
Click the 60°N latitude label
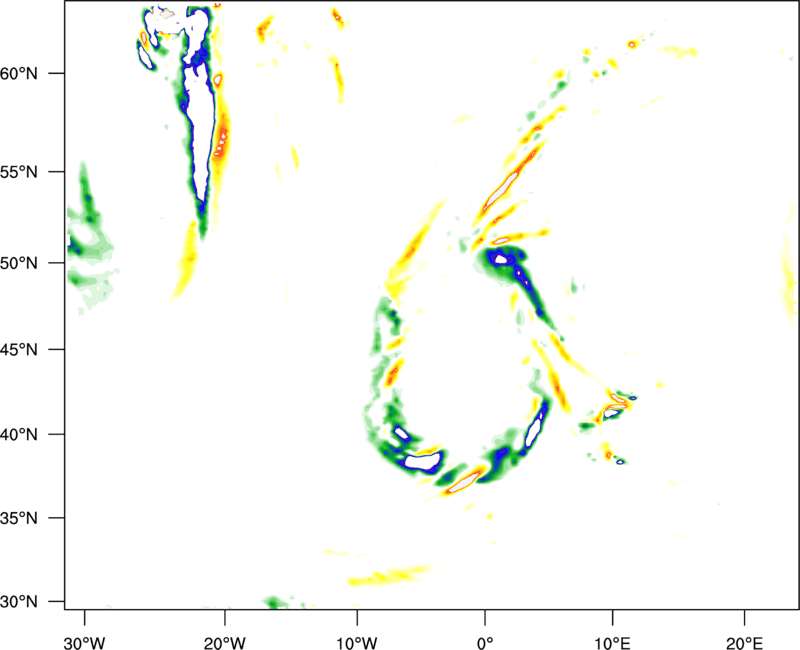(x=19, y=74)
